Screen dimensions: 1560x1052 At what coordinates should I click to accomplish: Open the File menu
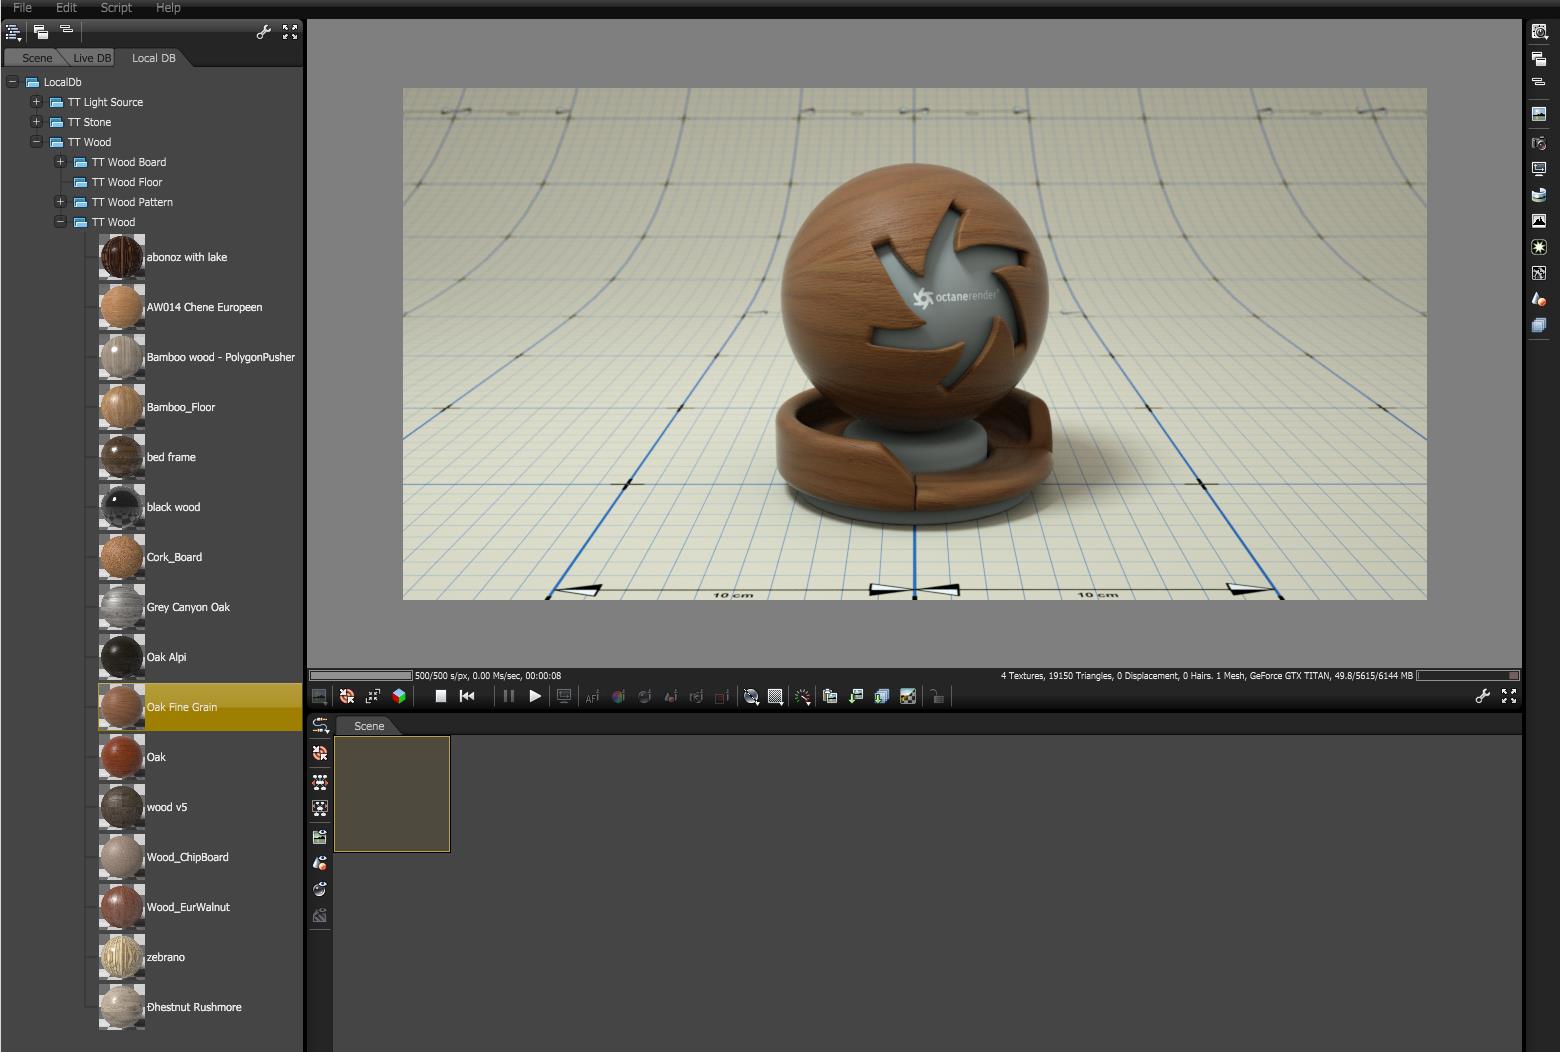click(x=22, y=7)
